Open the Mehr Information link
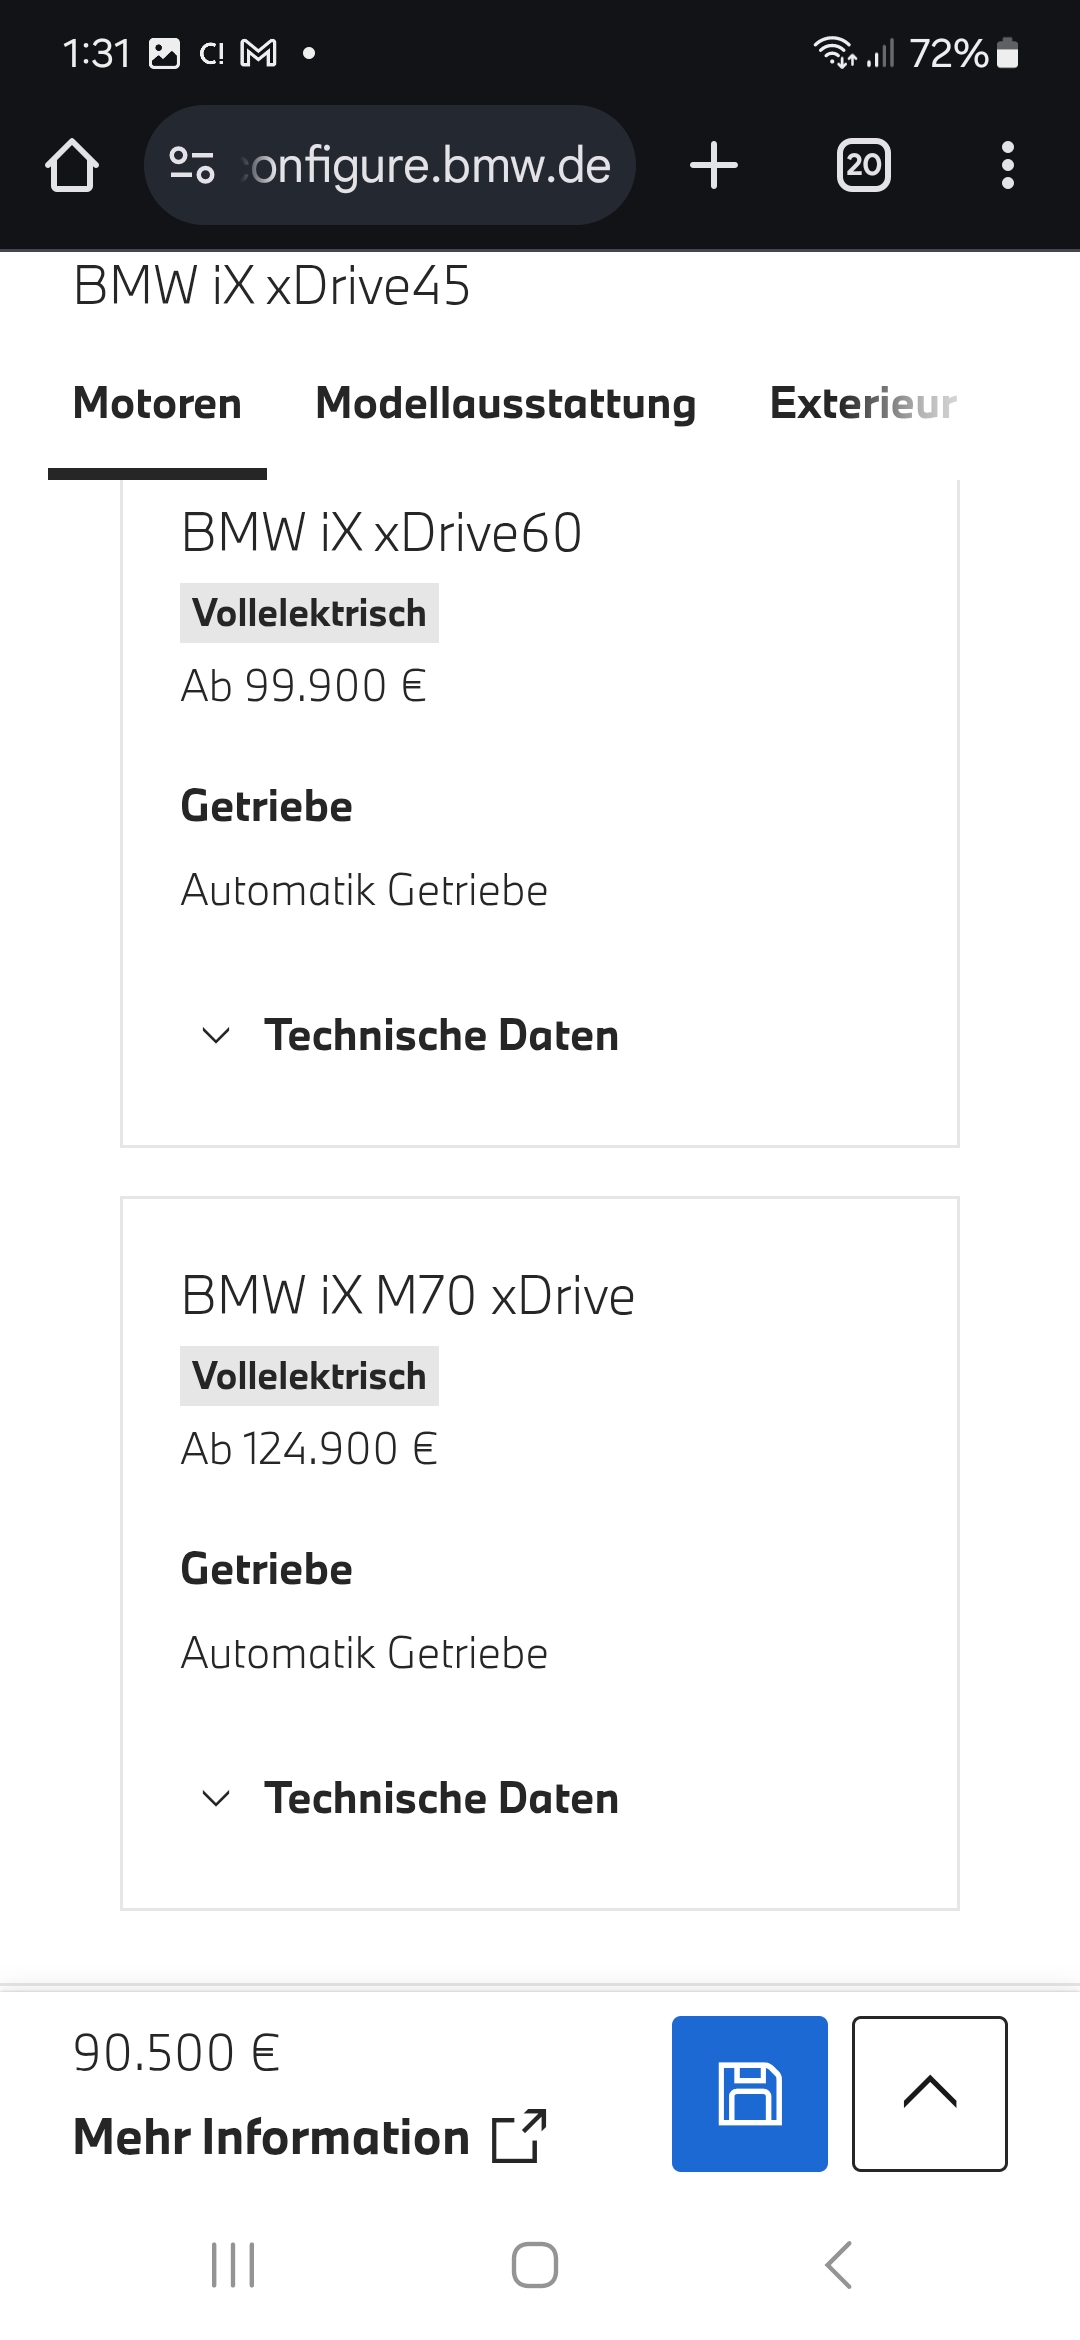1080x2340 pixels. pos(310,2136)
